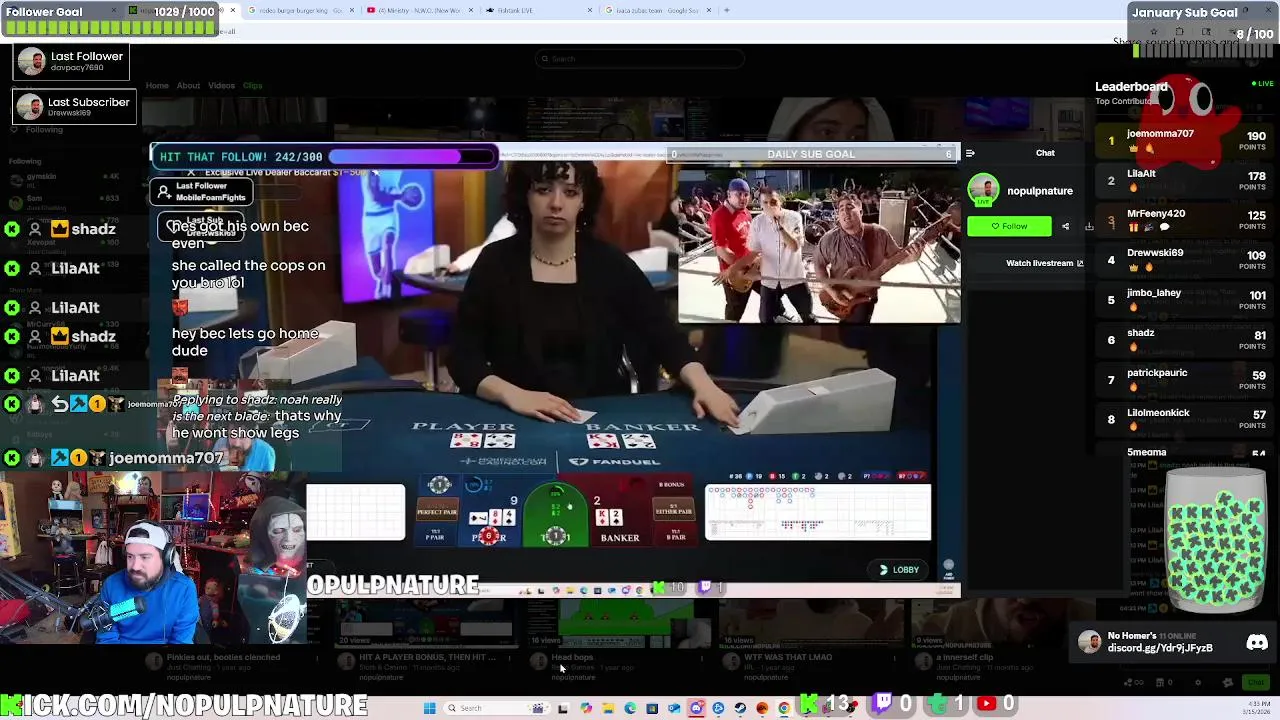This screenshot has height=720, width=1280.
Task: Switch to the Fishtank LIVE browser tab
Action: 537,10
